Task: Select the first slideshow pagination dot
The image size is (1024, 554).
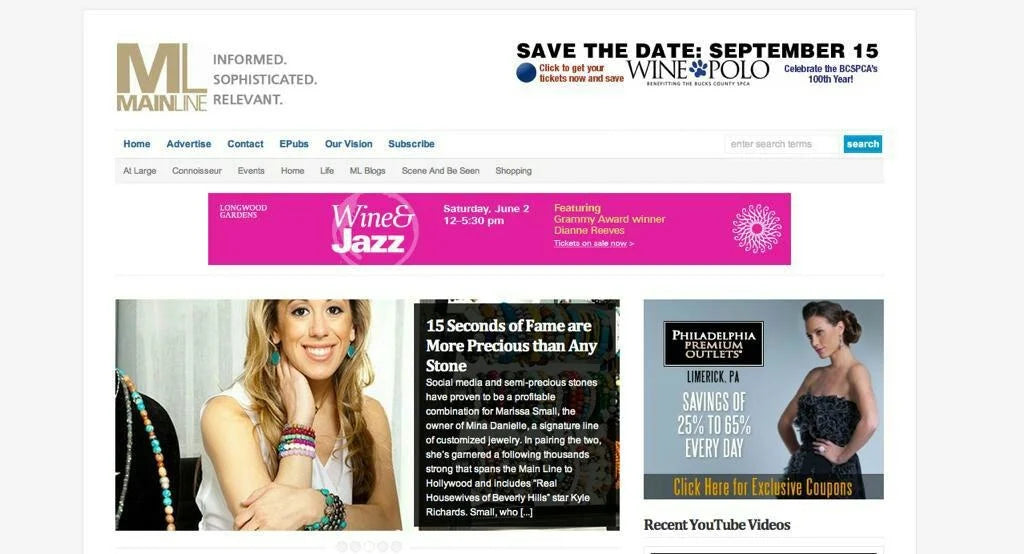Action: [342, 546]
